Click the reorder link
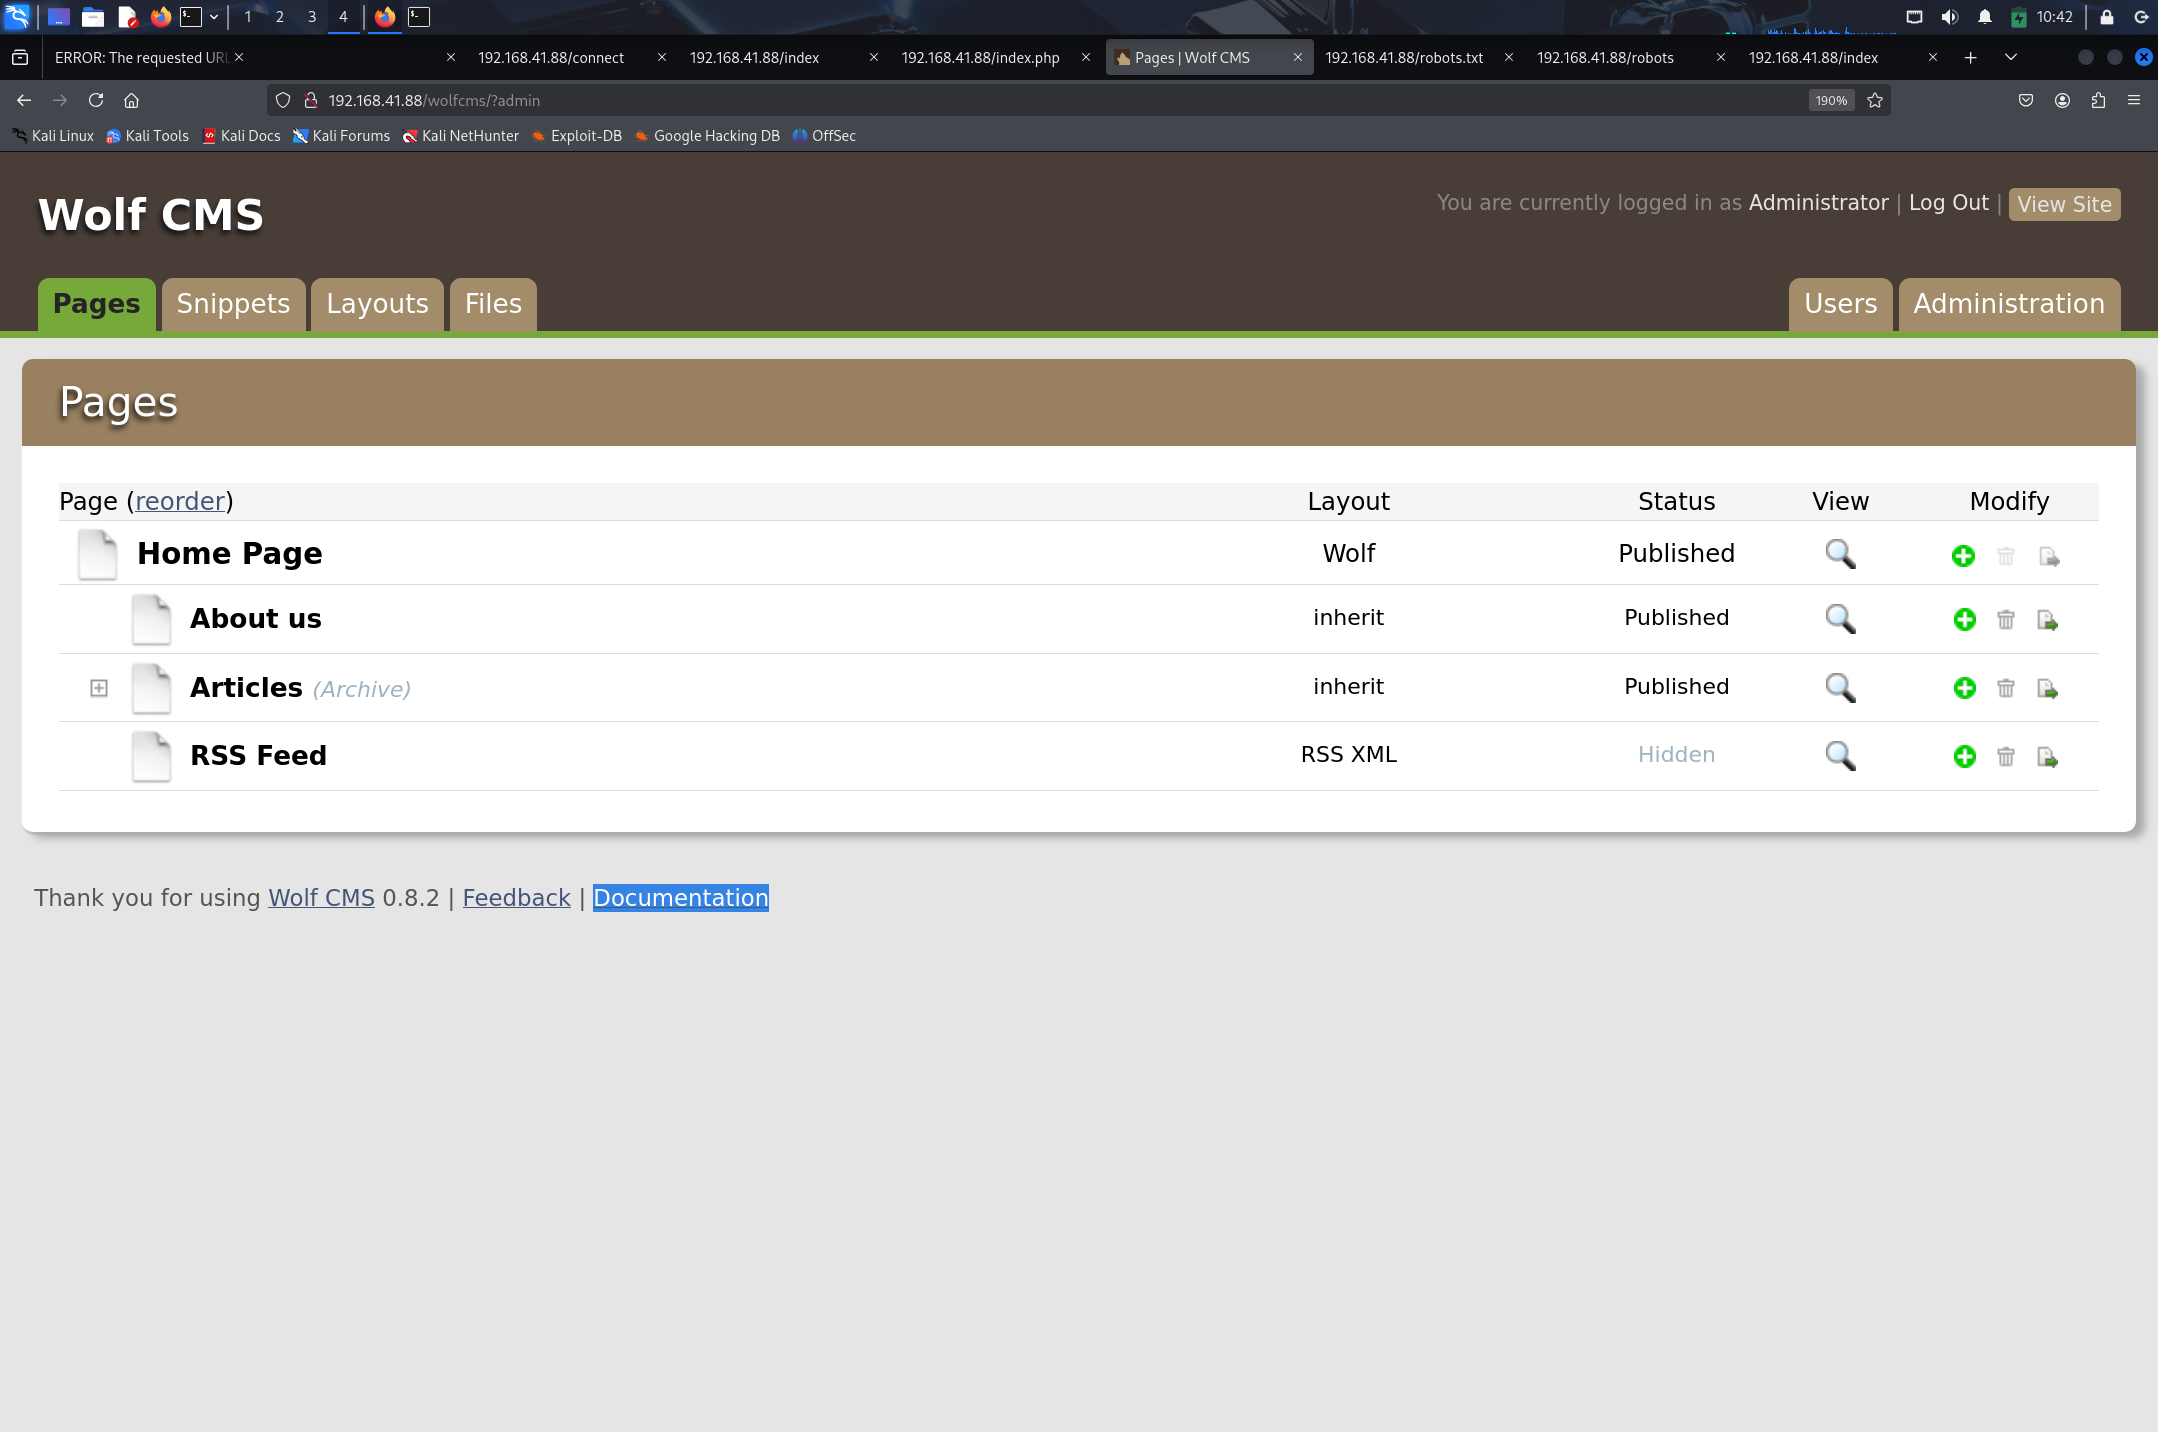This screenshot has height=1432, width=2158. coord(180,501)
